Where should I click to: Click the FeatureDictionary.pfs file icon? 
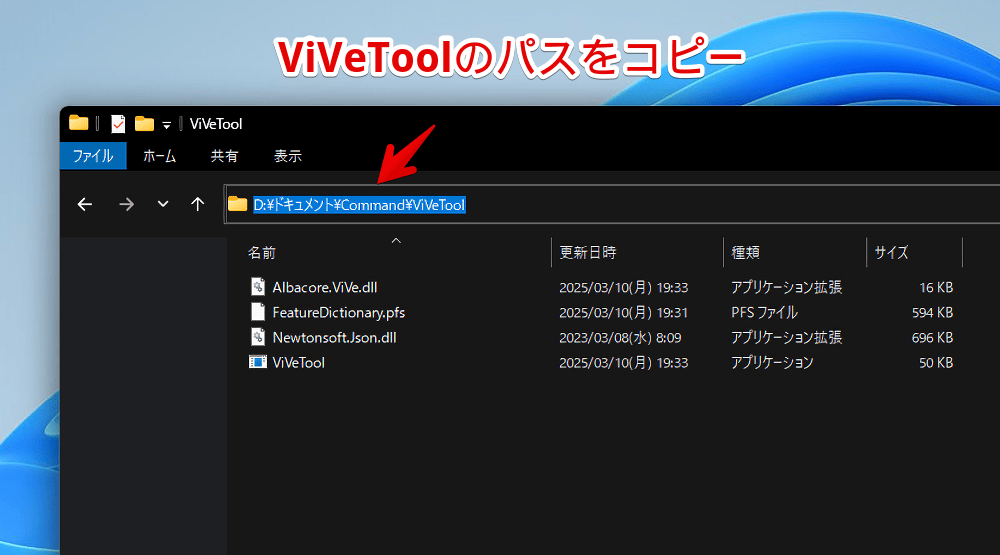pyautogui.click(x=258, y=312)
